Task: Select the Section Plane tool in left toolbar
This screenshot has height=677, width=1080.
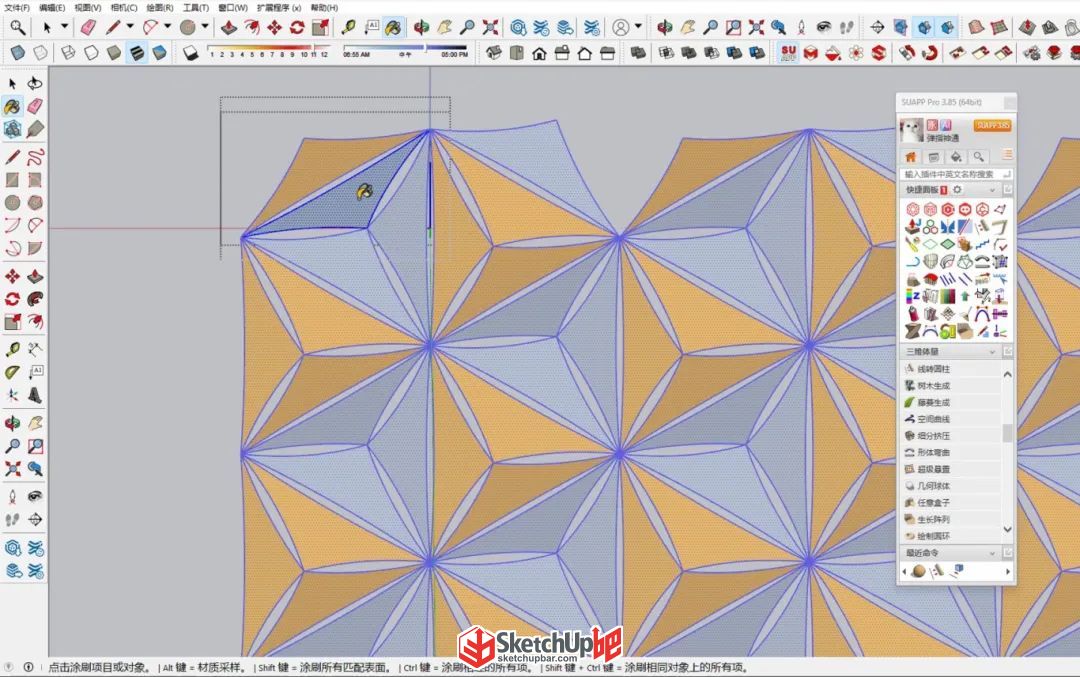Action: coord(35,520)
